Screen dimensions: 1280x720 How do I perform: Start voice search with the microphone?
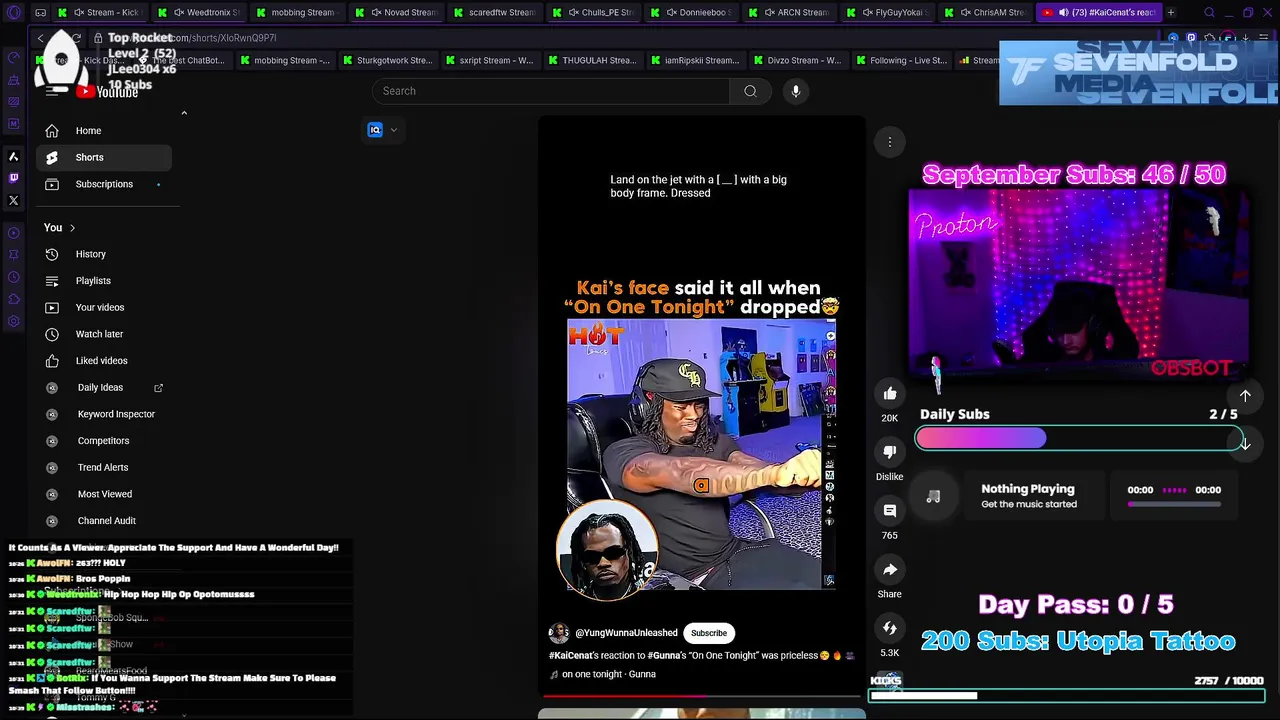[796, 91]
